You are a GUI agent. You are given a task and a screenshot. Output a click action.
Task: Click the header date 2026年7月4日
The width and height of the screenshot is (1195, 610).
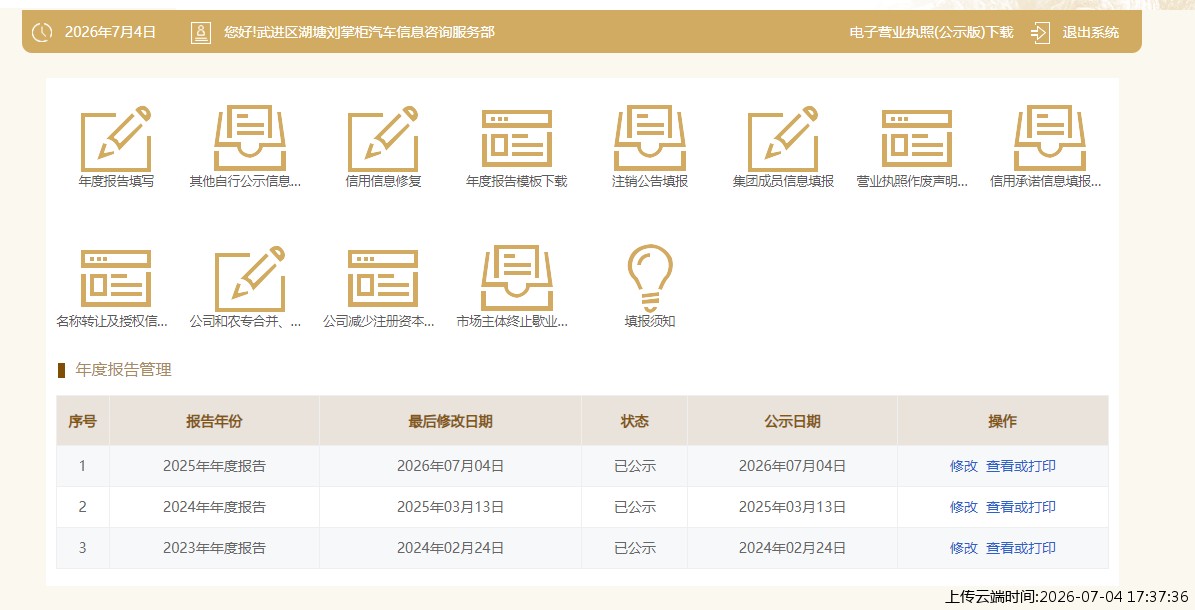(x=111, y=32)
